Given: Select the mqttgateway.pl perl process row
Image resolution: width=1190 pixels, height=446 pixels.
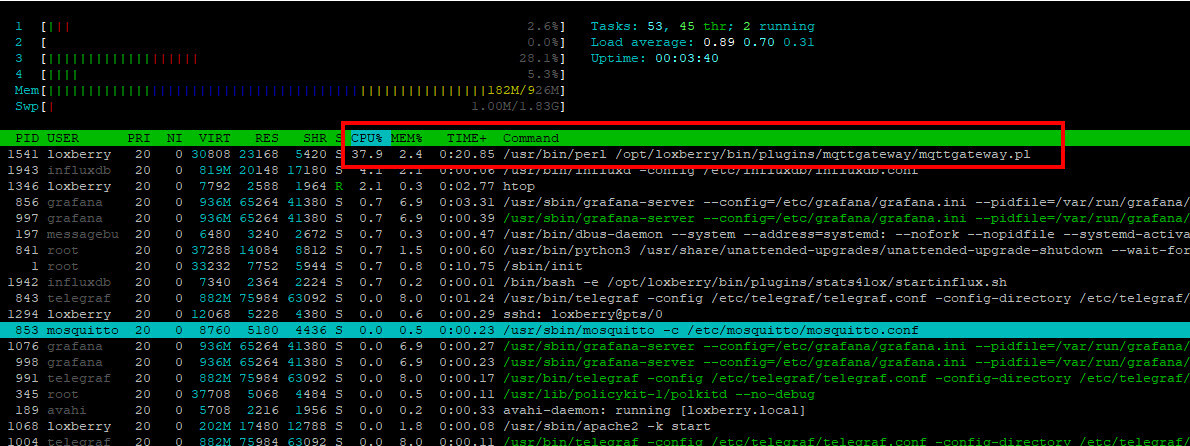Looking at the screenshot, I should [595, 154].
